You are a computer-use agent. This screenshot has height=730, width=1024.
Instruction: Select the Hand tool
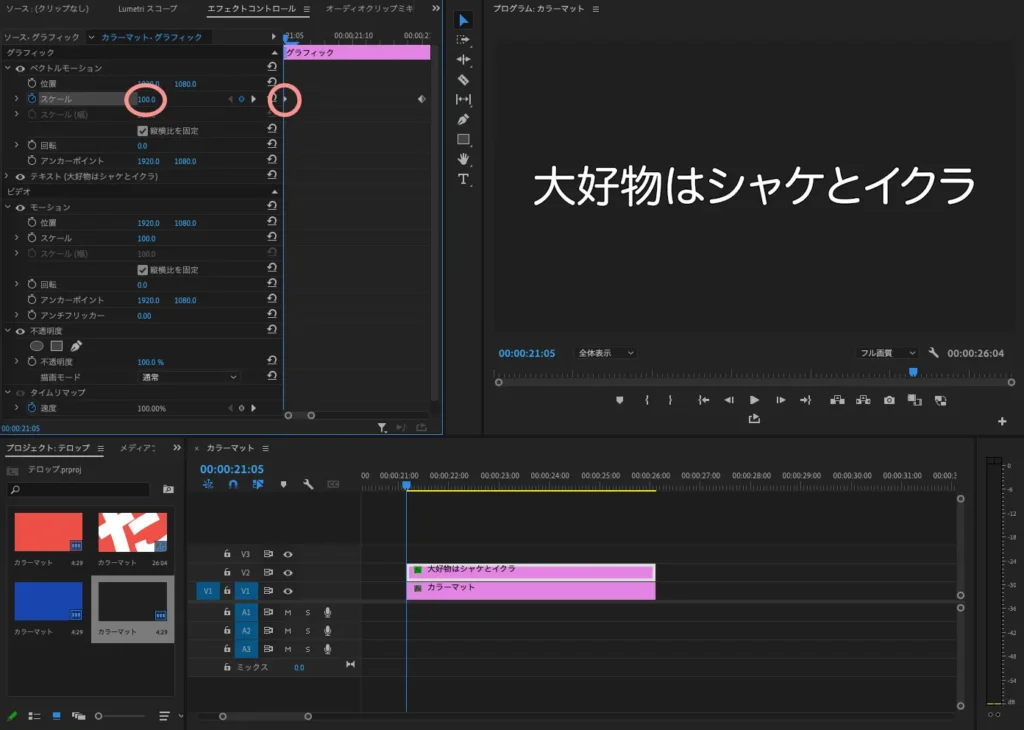tap(463, 159)
